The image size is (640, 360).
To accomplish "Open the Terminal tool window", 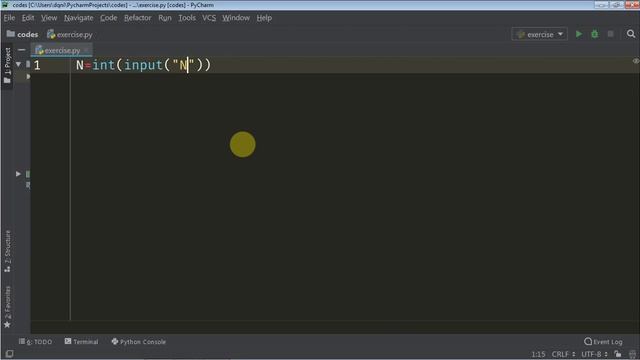I will coord(82,342).
